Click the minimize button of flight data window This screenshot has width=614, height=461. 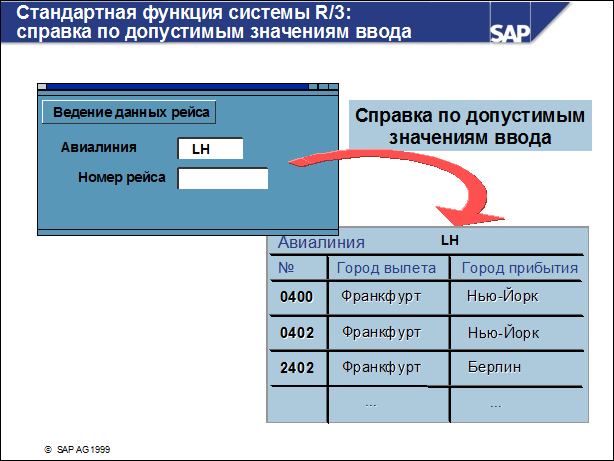click(x=313, y=87)
